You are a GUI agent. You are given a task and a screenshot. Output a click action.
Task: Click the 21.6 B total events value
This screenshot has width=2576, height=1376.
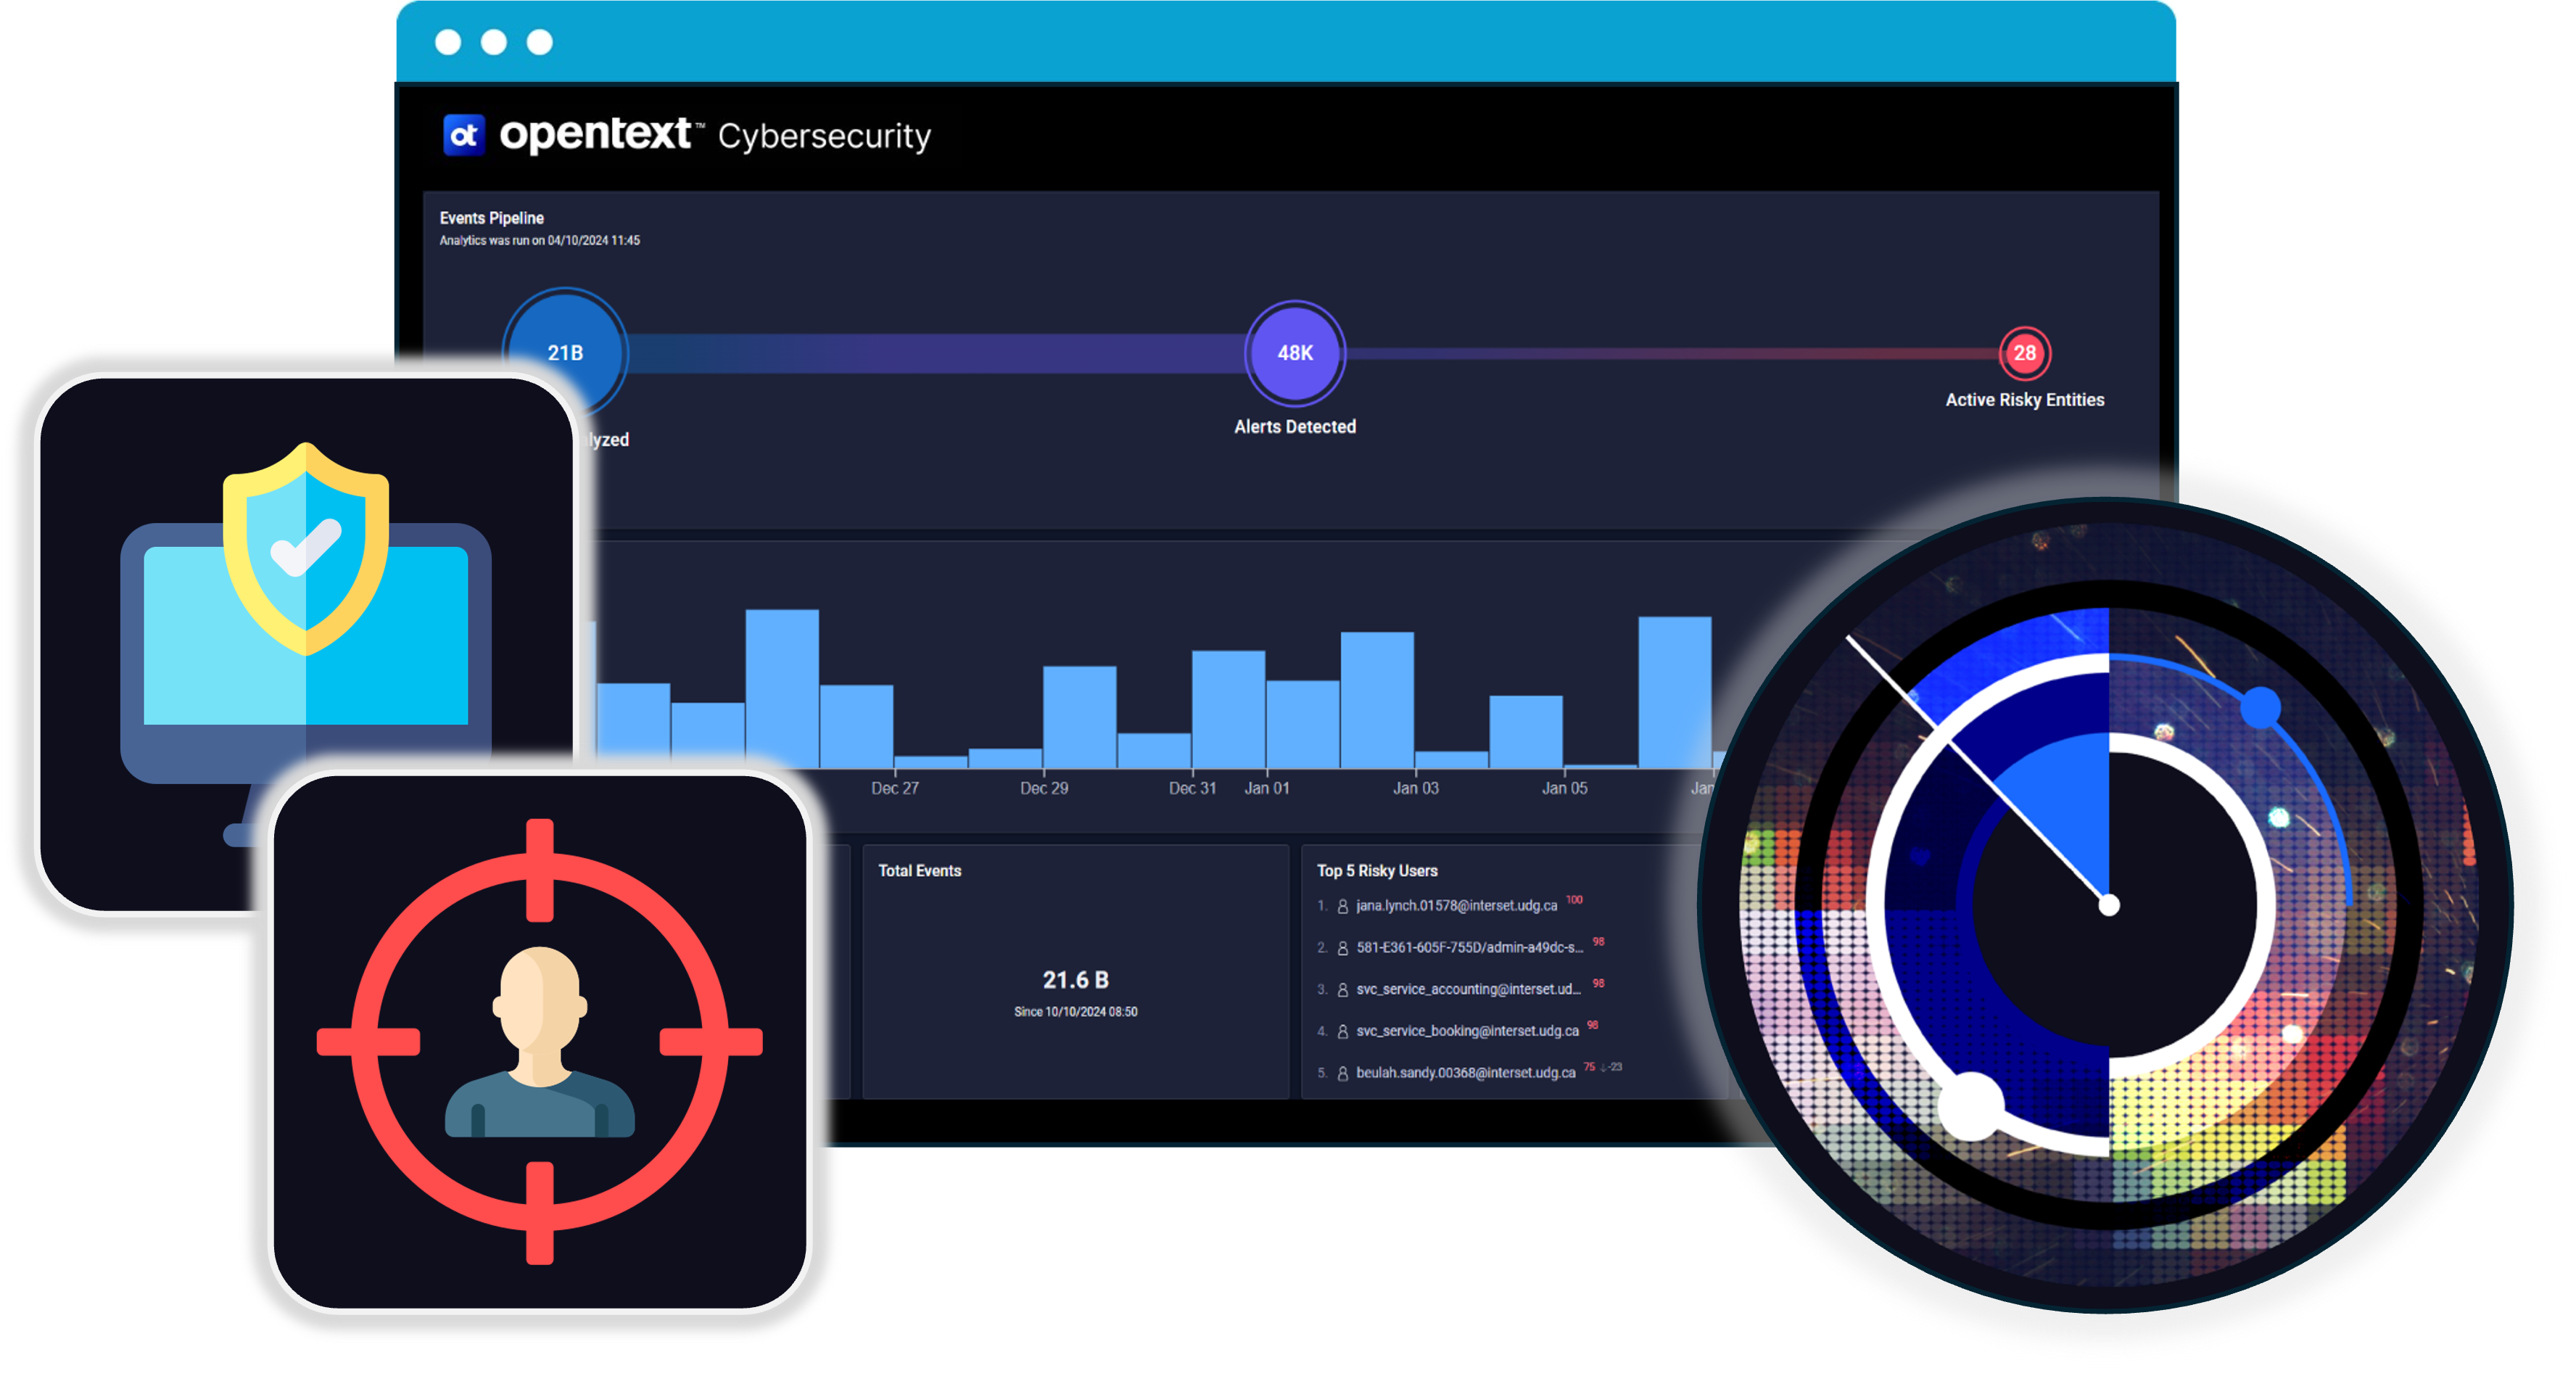(1075, 980)
